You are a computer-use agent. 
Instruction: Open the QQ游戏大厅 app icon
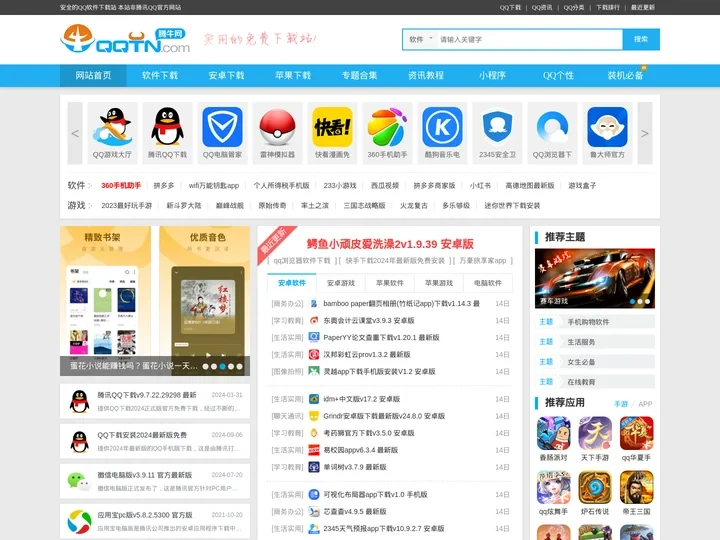click(112, 127)
